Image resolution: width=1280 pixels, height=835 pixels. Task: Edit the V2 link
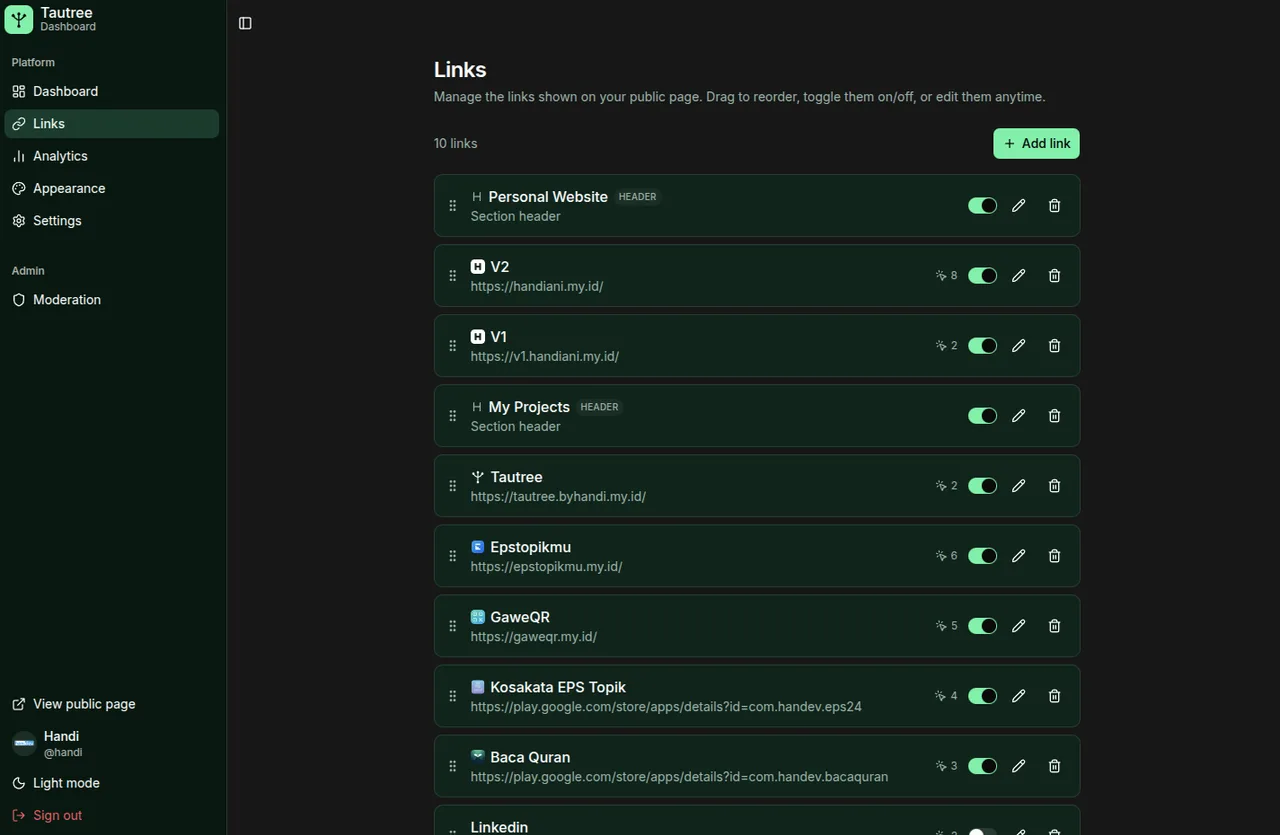pos(1018,276)
